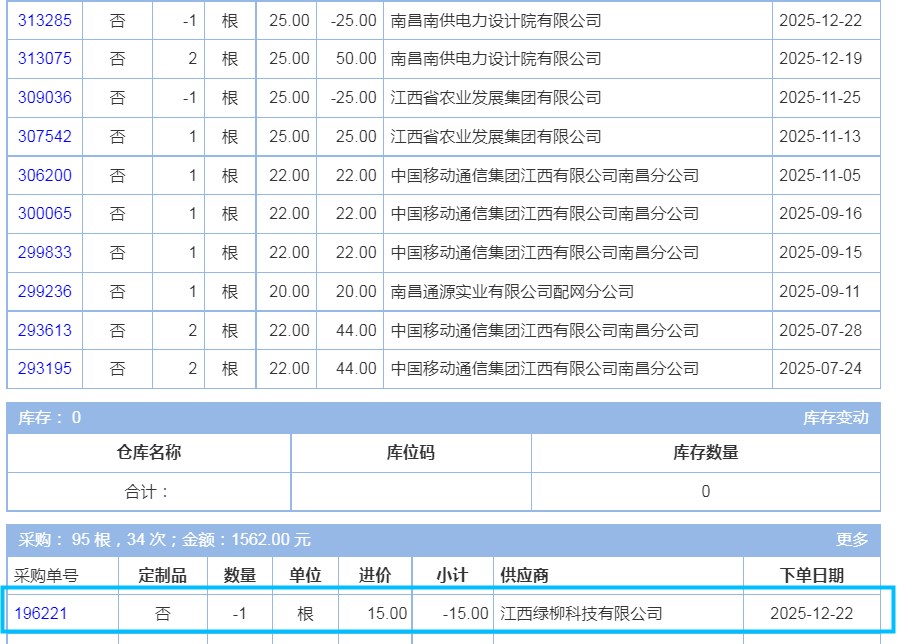The width and height of the screenshot is (898, 644).
Task: Click order number 309036
Action: pos(45,98)
